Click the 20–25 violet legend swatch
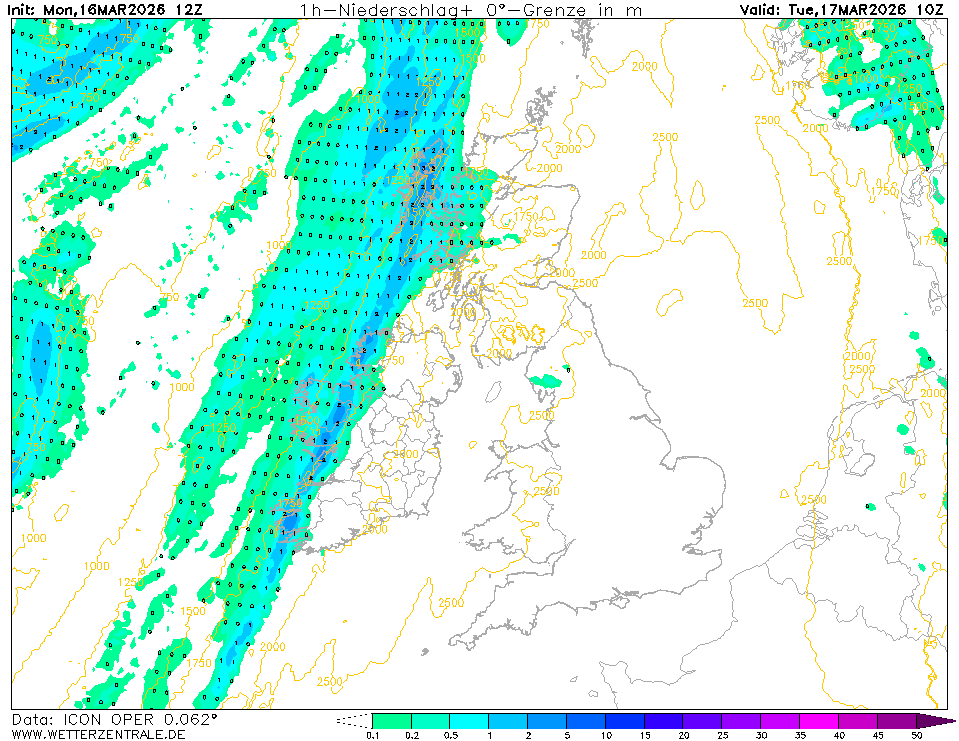The width and height of the screenshot is (959, 741). (x=703, y=720)
